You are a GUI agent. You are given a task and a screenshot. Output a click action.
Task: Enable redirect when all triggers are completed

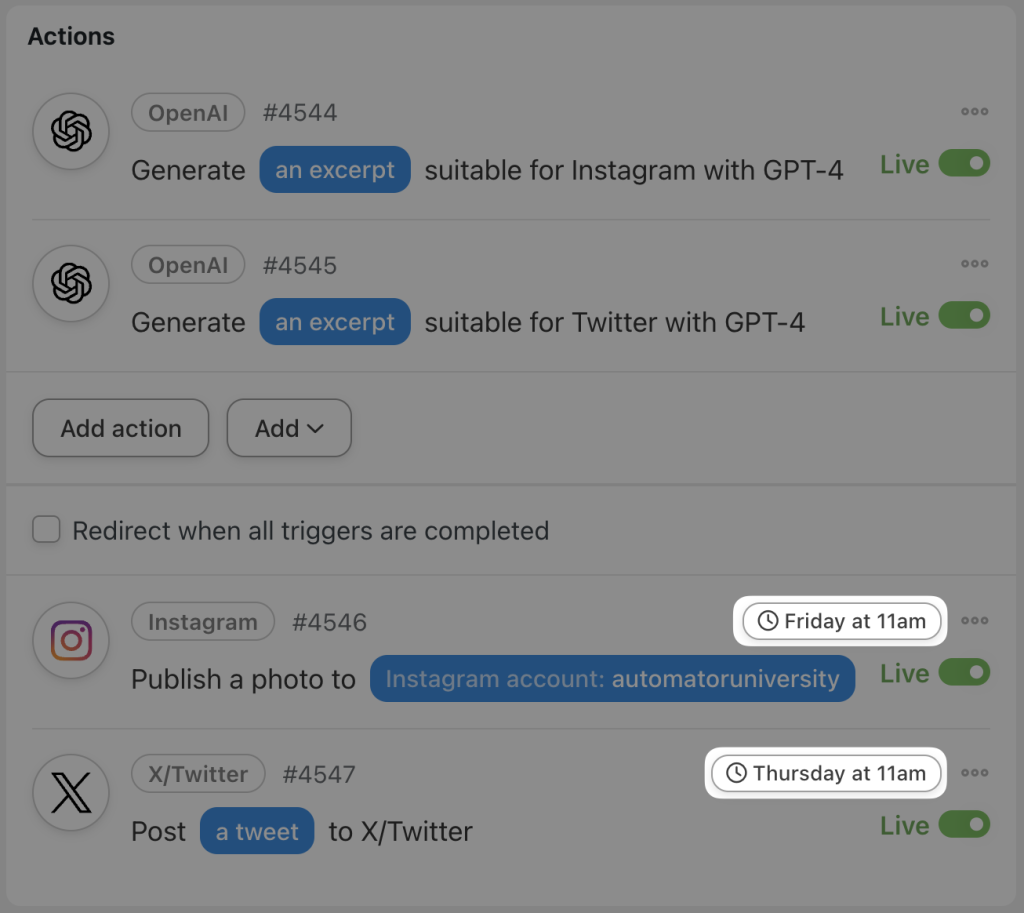[x=46, y=530]
